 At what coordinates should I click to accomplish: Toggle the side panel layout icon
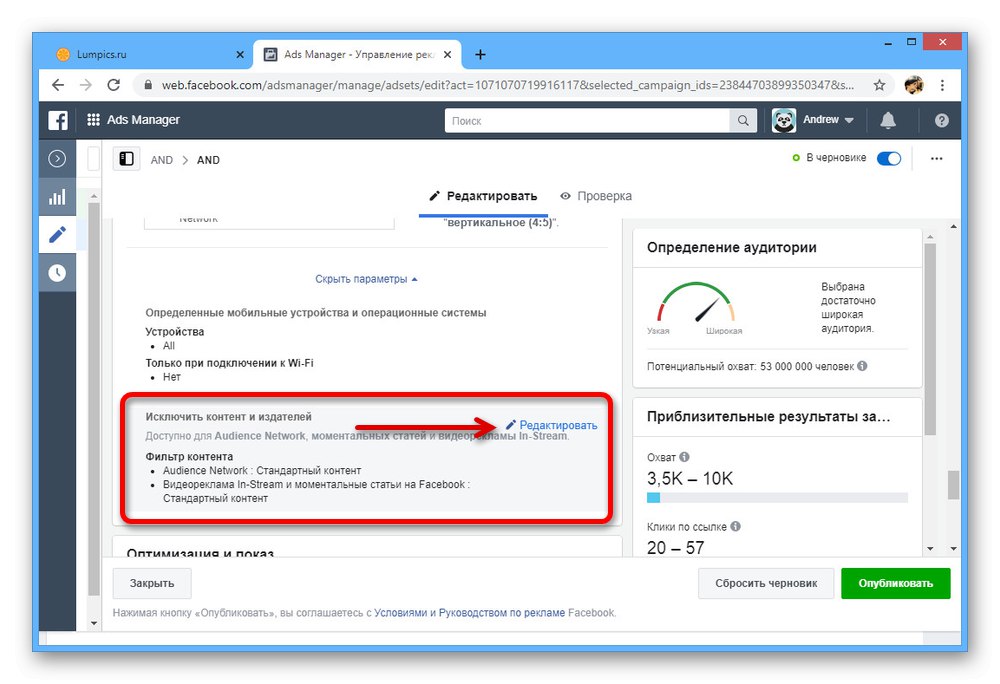click(126, 159)
